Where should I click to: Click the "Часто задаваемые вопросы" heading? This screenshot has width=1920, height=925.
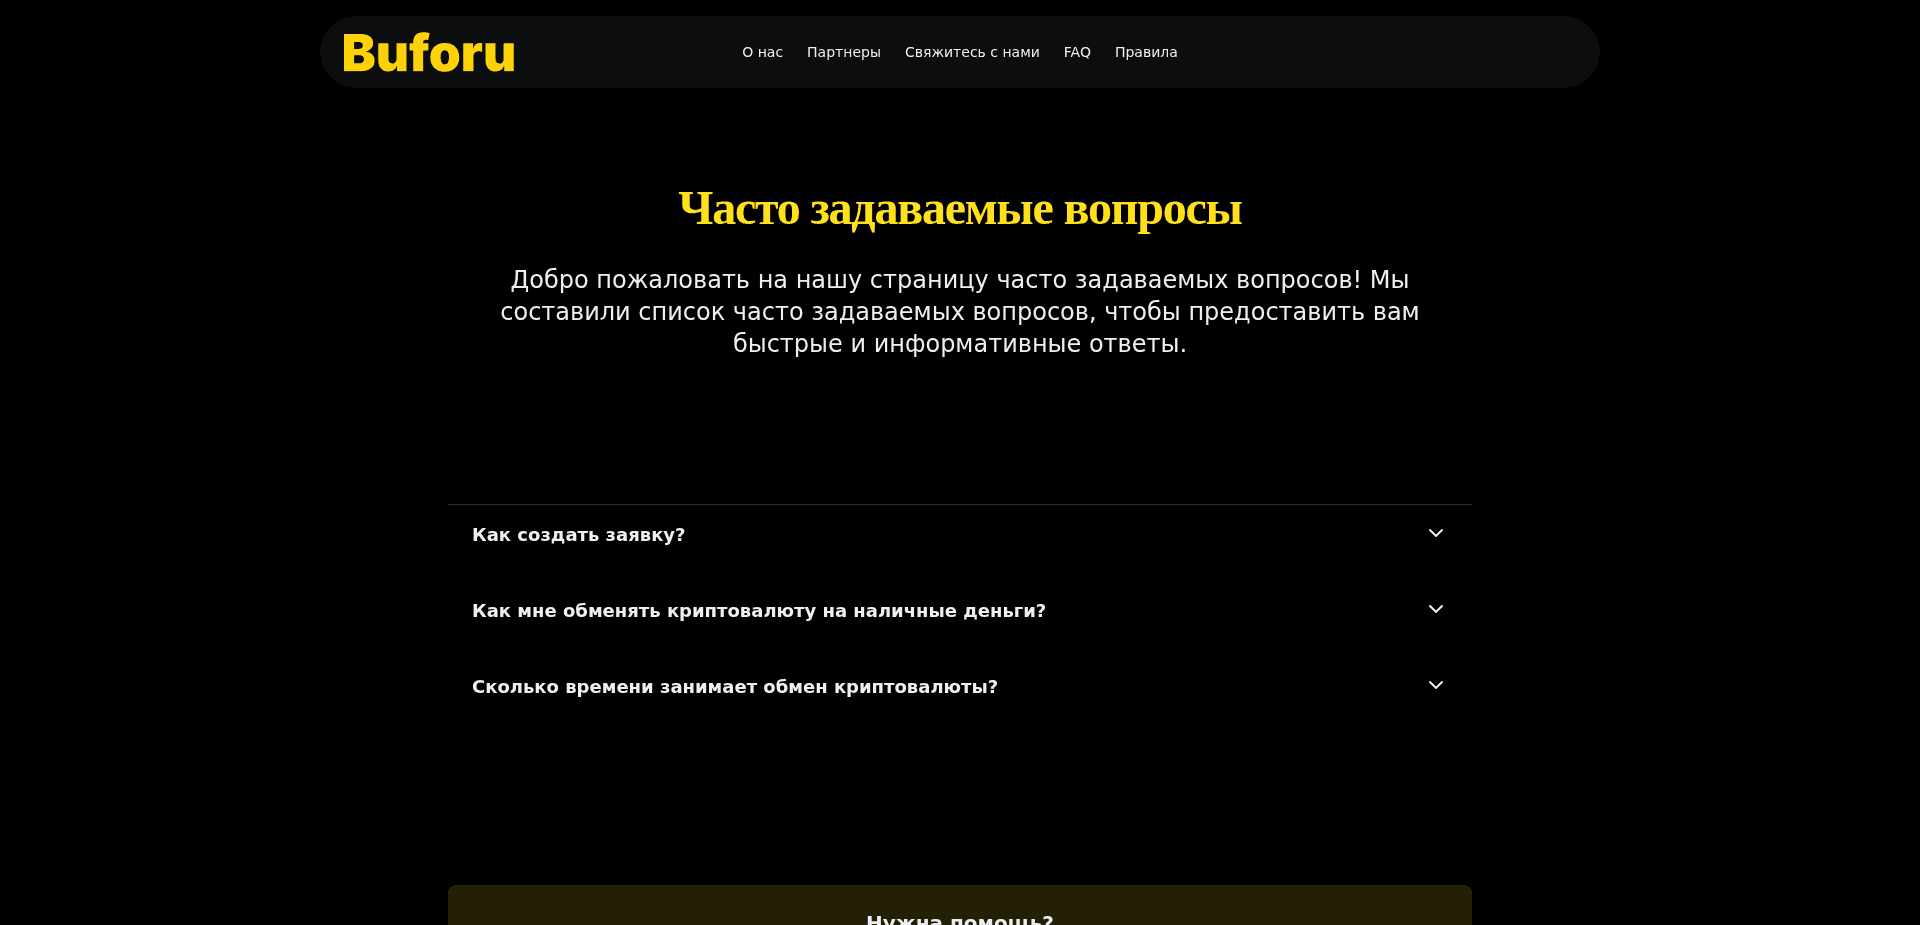(x=959, y=208)
